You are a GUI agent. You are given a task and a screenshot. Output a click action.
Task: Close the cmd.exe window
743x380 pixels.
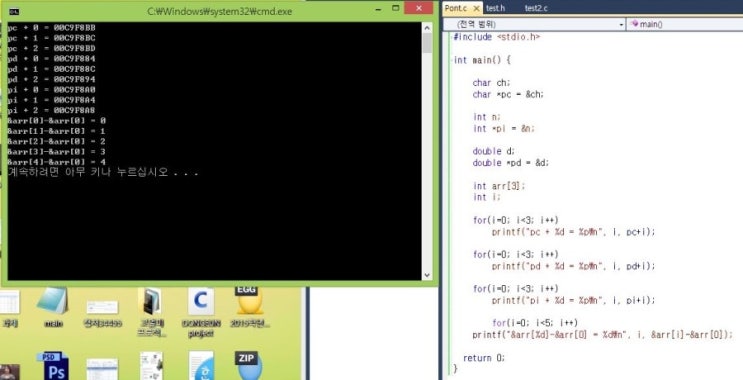tap(419, 8)
